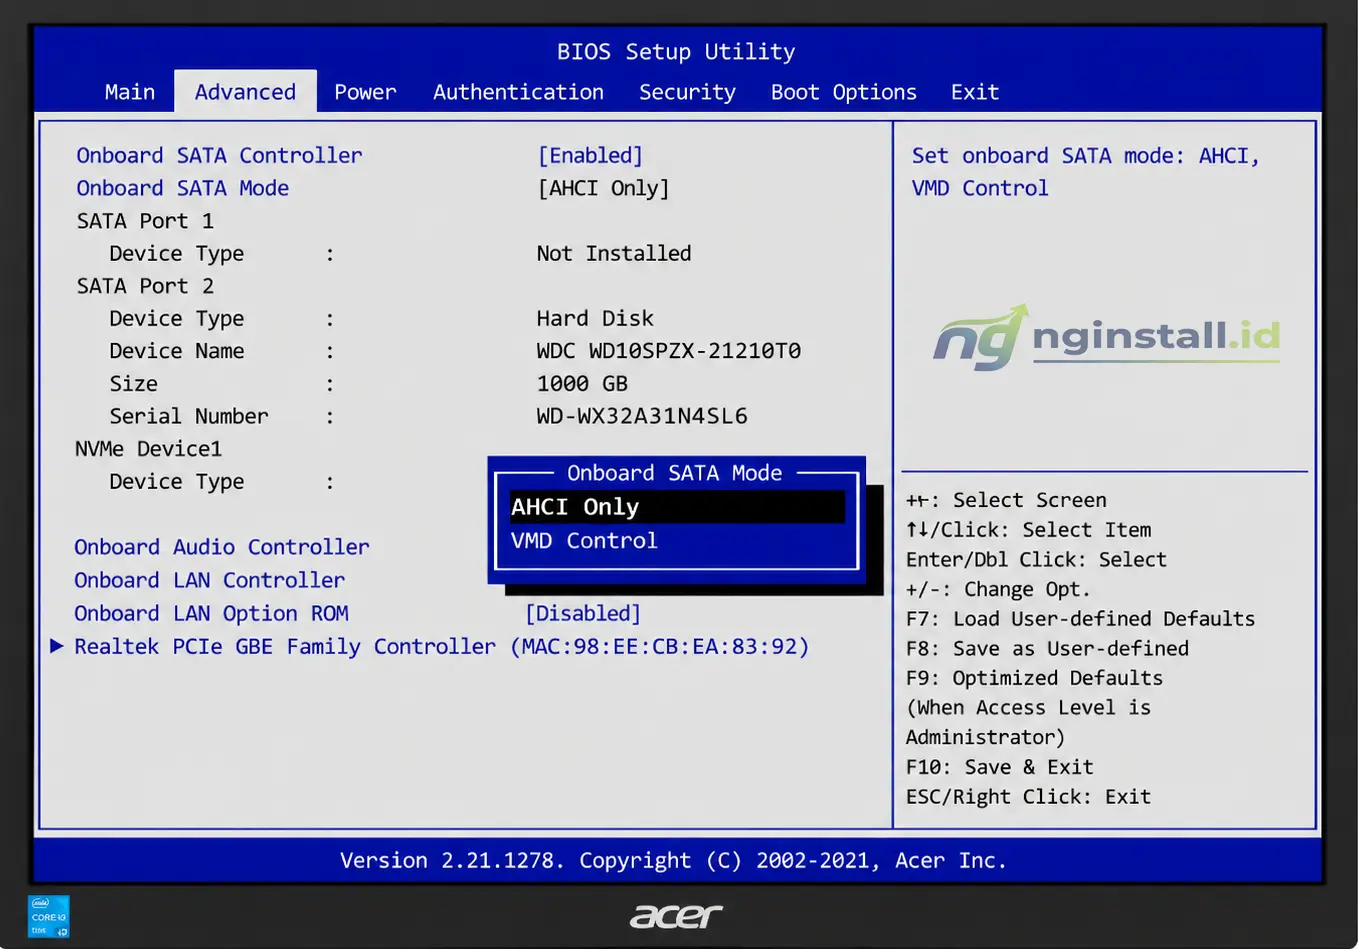
Task: Click the nginstall.id watermark logo
Action: (1106, 337)
